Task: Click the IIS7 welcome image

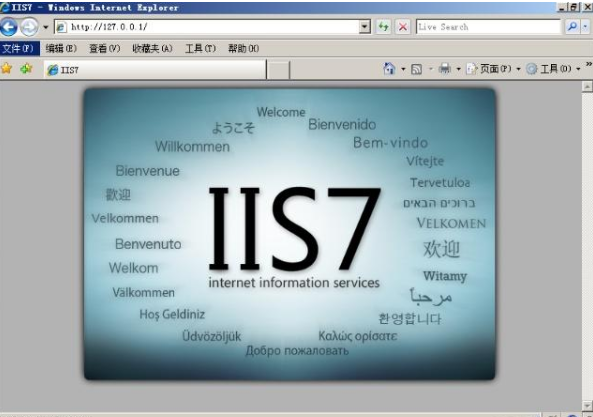Action: (289, 234)
